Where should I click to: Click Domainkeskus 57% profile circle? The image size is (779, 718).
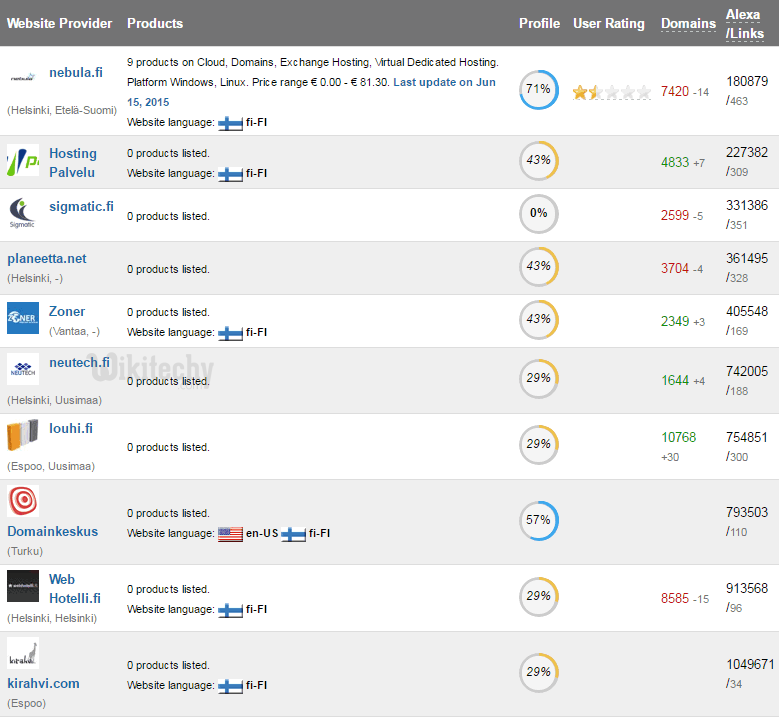539,521
